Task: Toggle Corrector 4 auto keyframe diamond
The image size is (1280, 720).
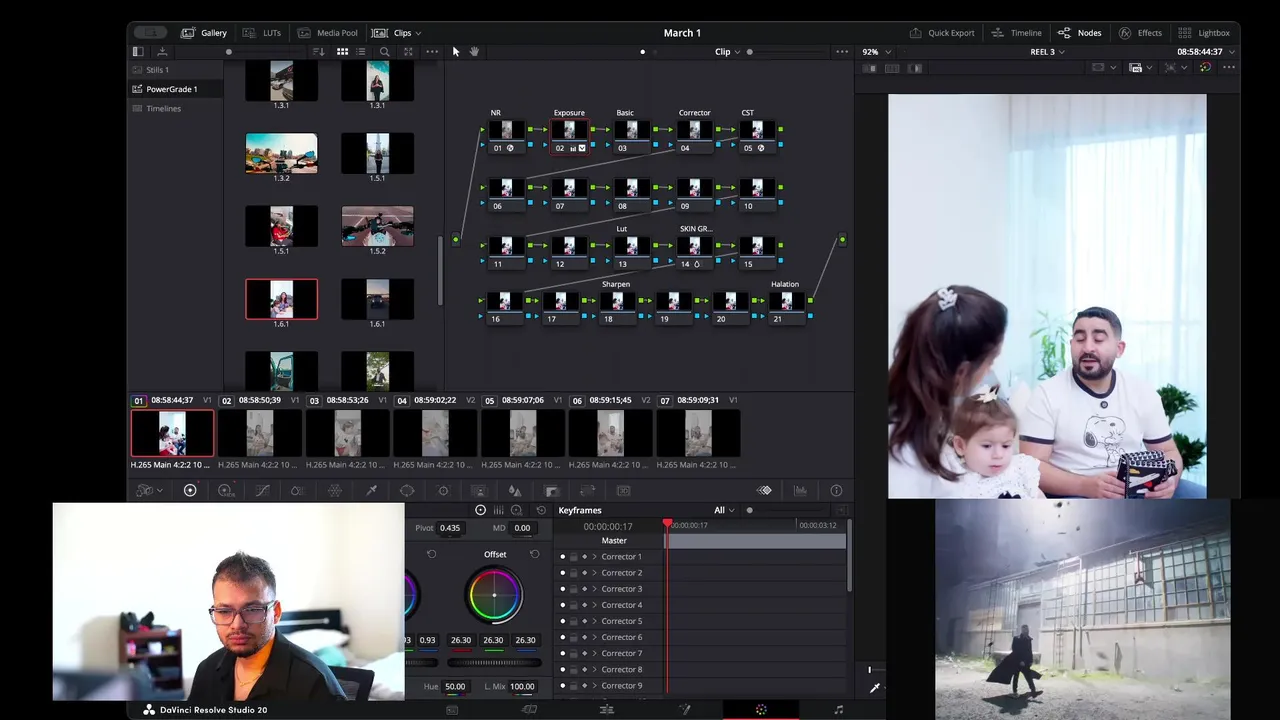Action: pyautogui.click(x=585, y=605)
